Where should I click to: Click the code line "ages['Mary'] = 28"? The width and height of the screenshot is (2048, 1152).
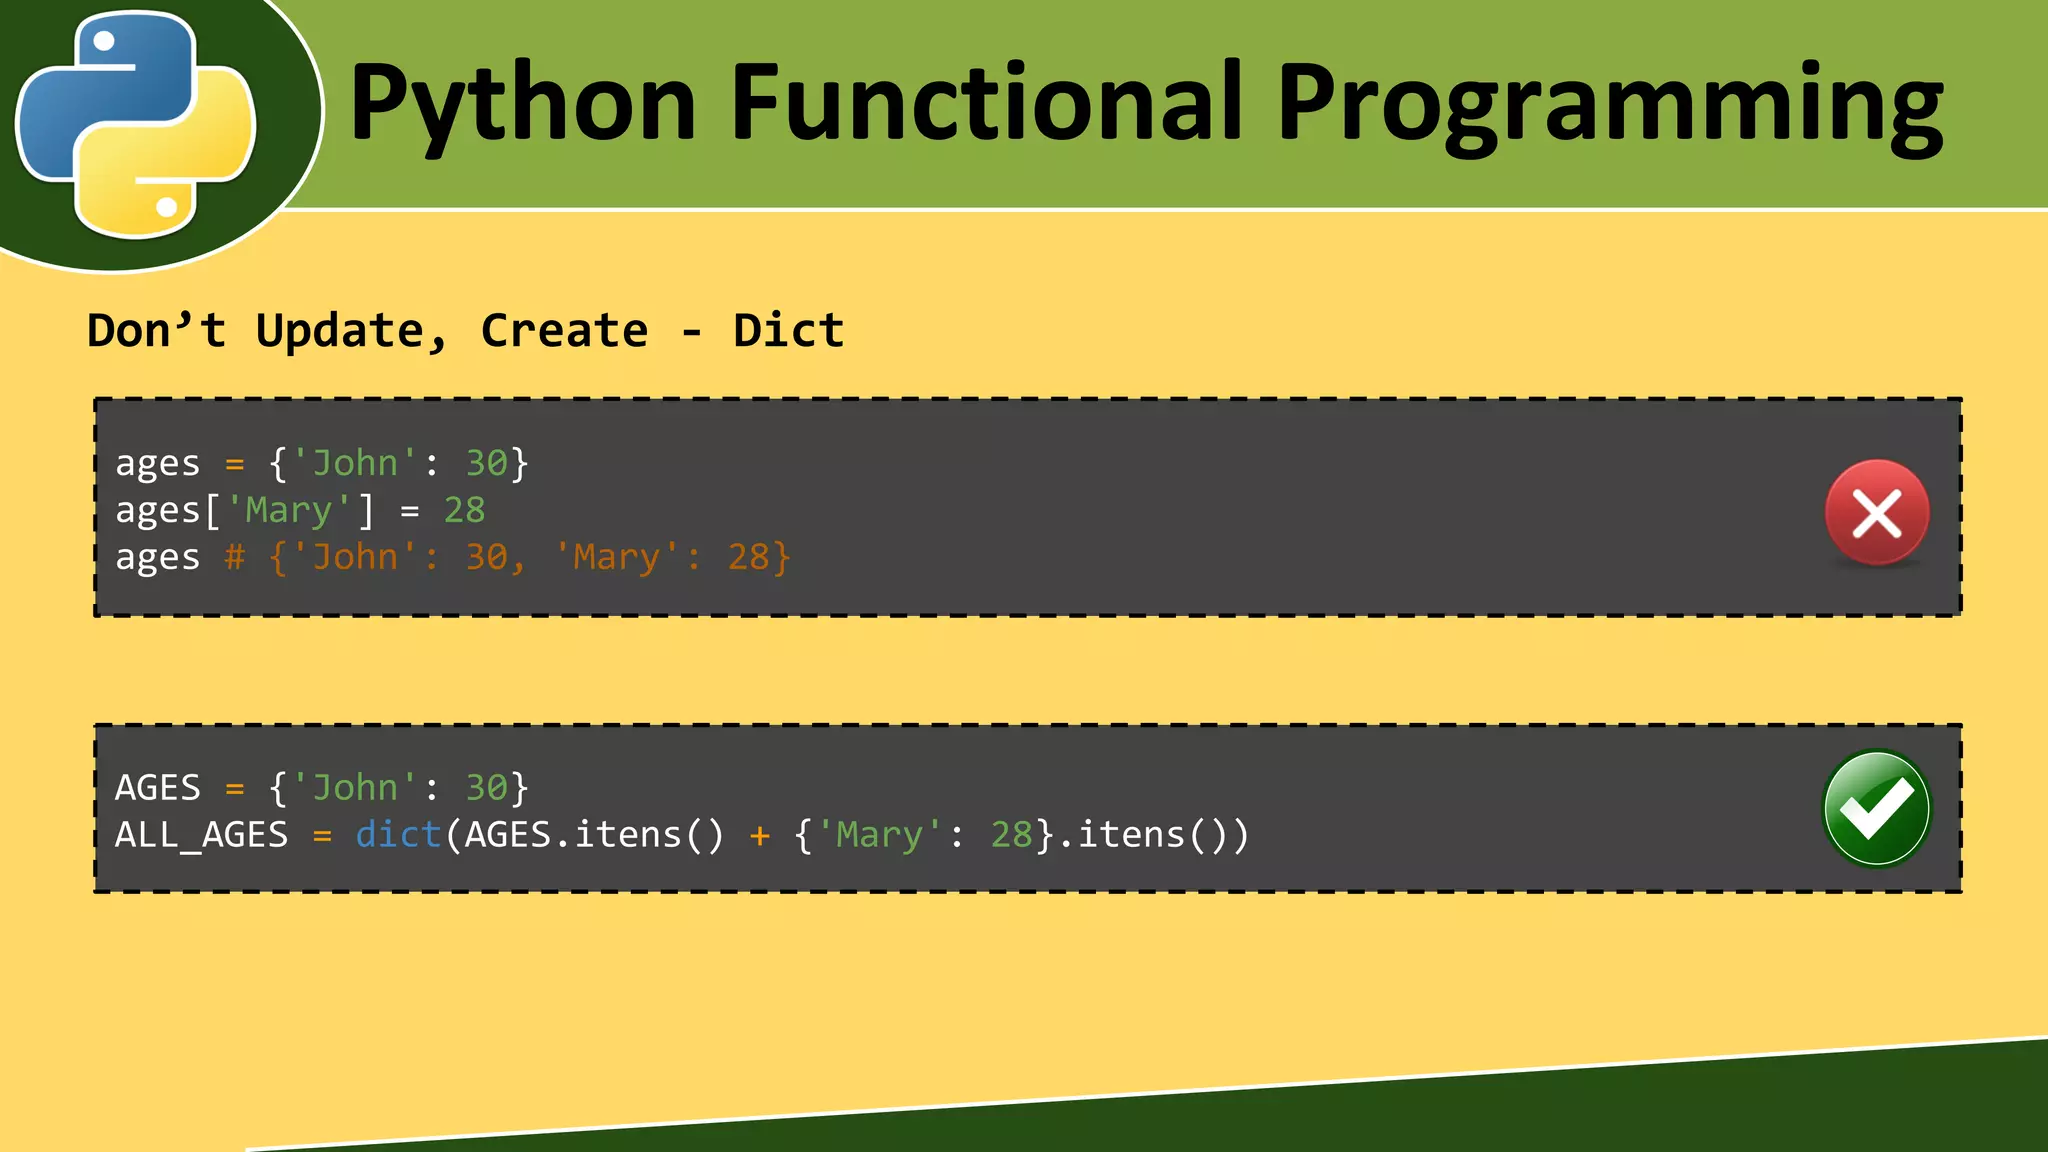[300, 510]
